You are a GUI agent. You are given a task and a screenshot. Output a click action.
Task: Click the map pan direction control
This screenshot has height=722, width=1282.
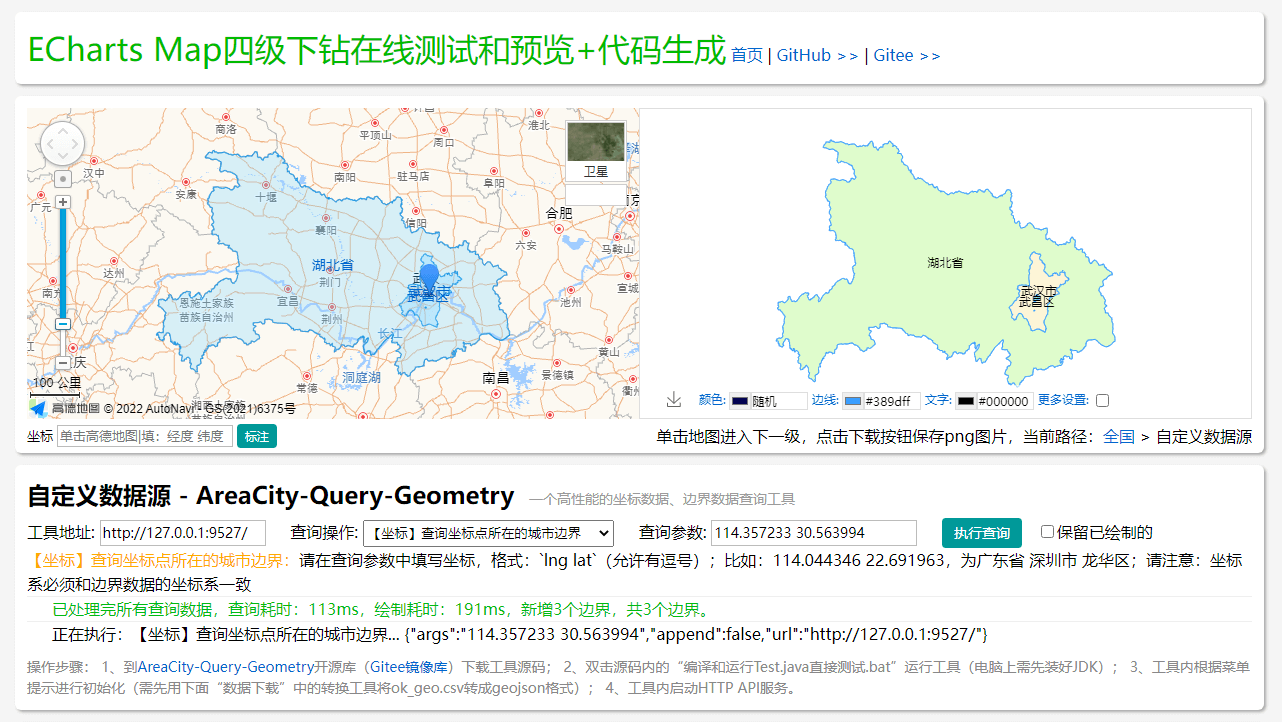pos(62,144)
